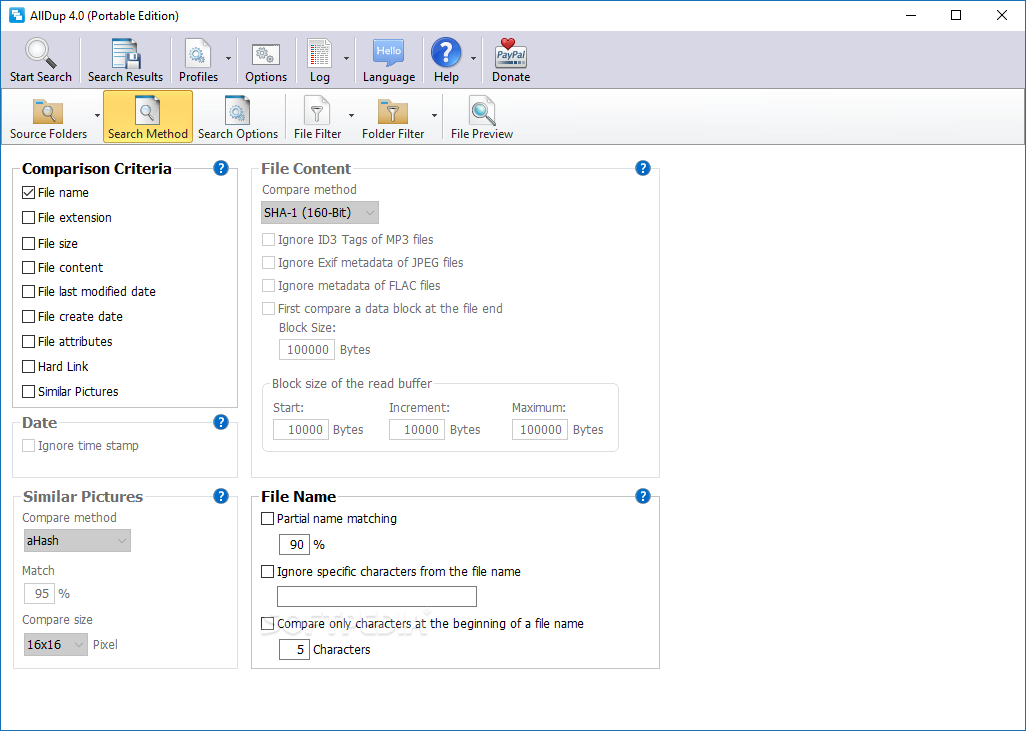
Task: Toggle Ignore metadata of FLAC files
Action: click(x=268, y=285)
